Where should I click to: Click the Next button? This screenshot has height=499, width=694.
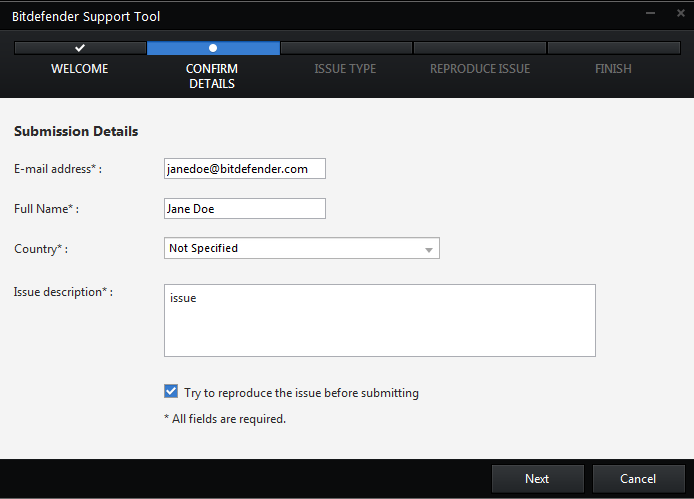537,479
